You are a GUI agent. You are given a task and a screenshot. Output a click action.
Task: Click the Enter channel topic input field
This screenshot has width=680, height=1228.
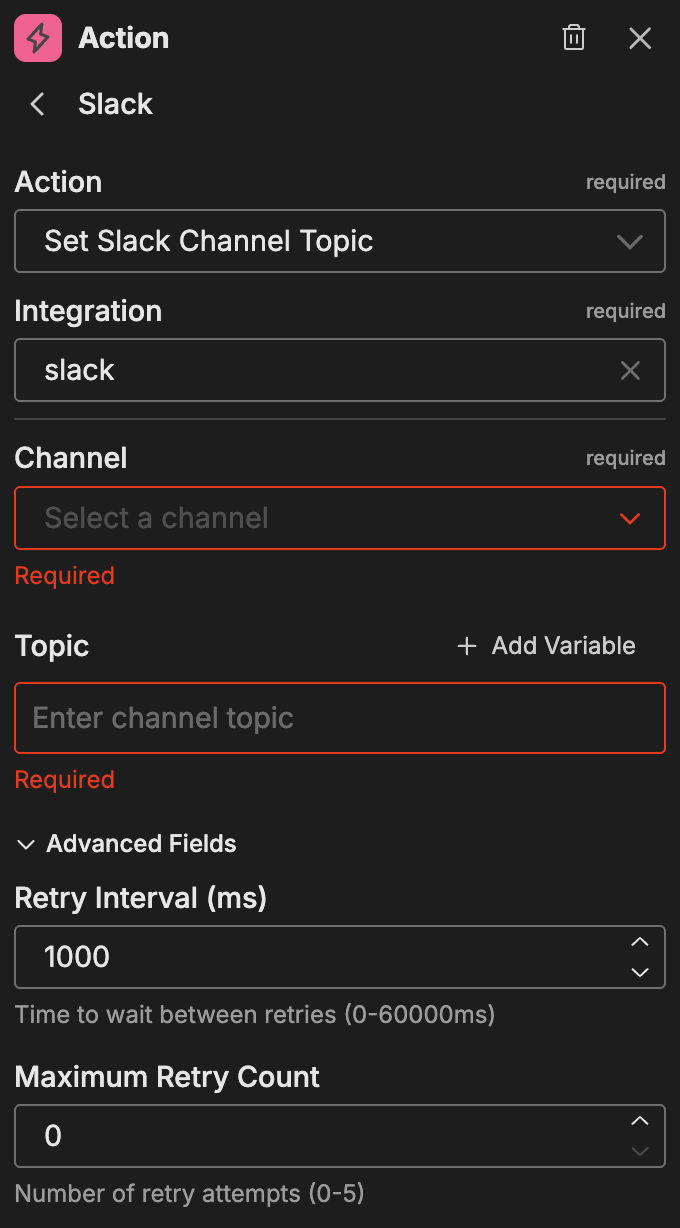[x=340, y=717]
